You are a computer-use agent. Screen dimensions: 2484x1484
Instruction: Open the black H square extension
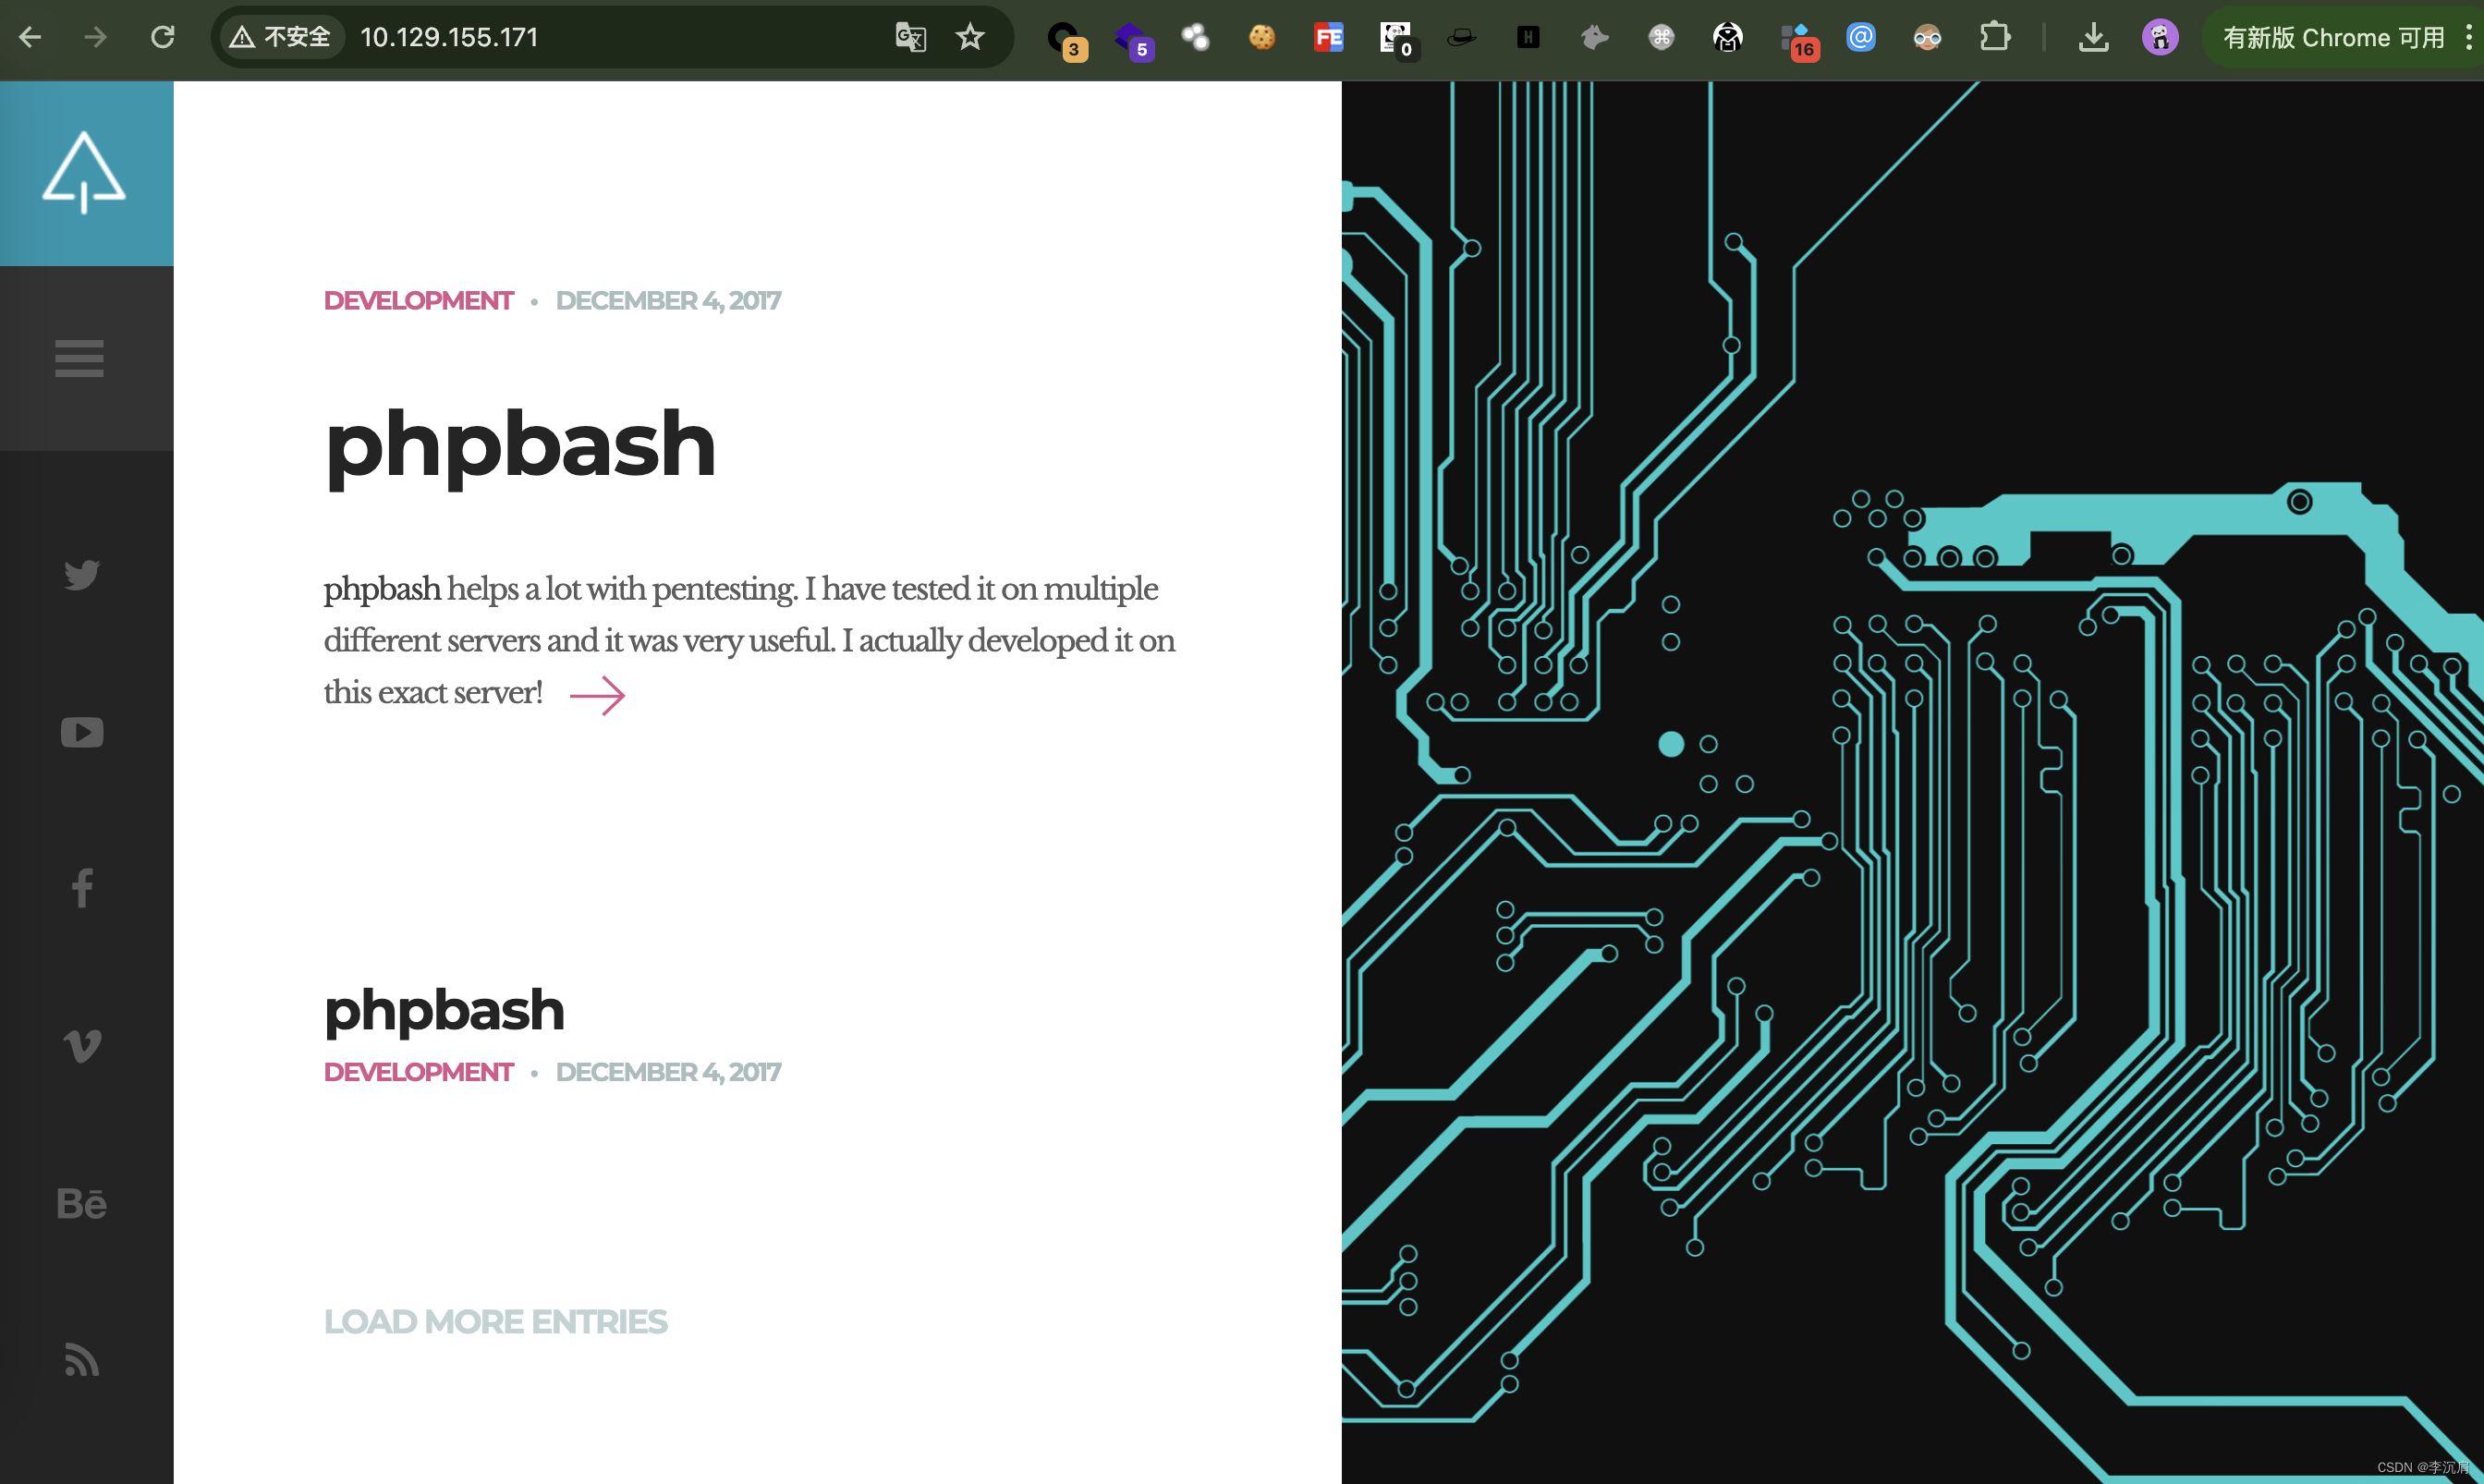coord(1528,38)
